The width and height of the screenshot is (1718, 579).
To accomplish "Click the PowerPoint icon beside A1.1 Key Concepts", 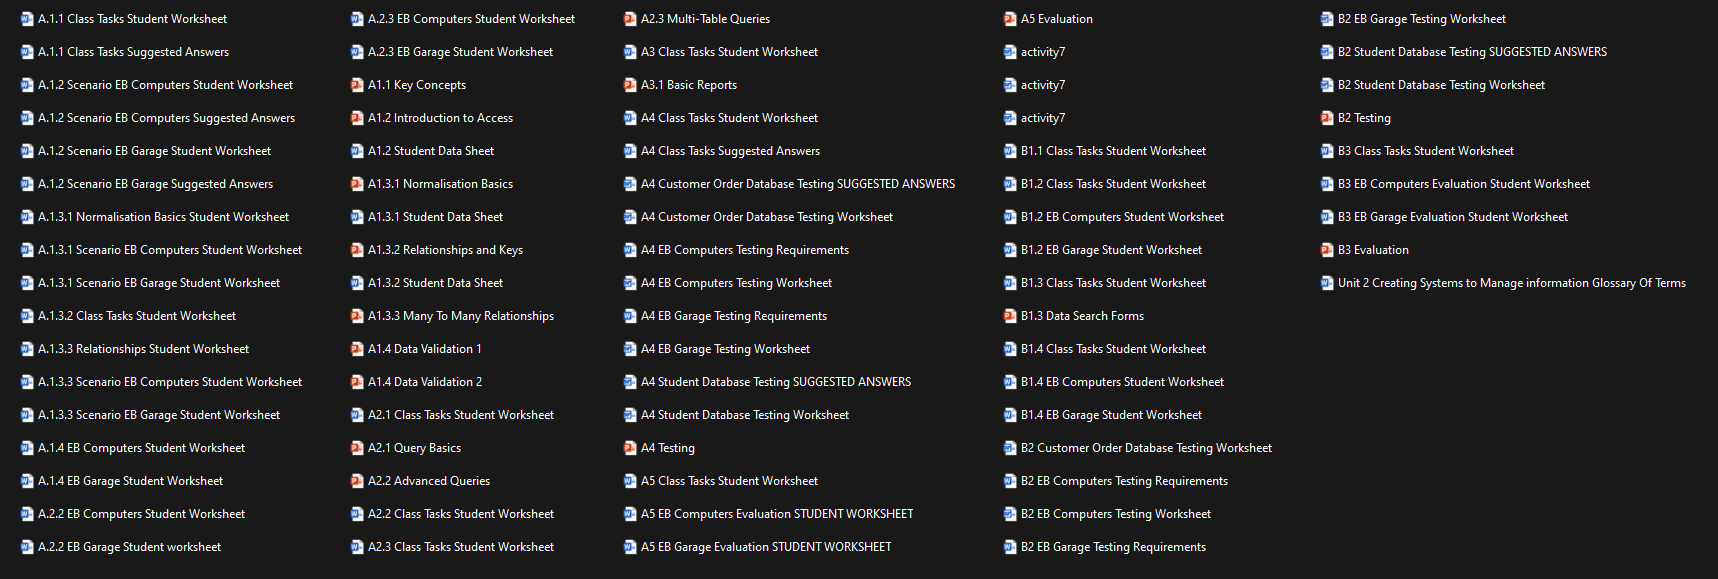I will click(x=357, y=85).
